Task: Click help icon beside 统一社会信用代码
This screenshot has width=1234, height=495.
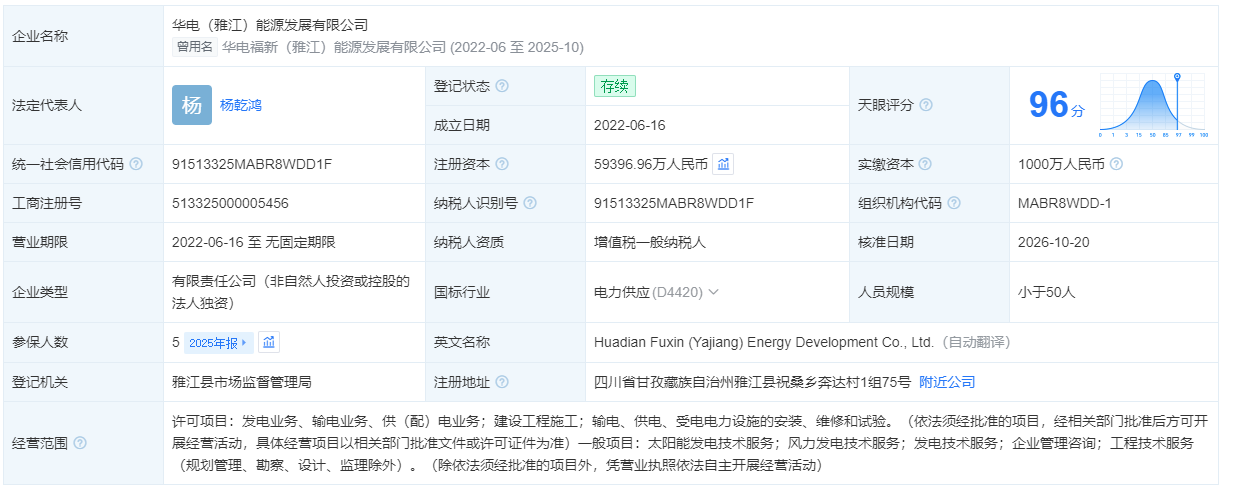Action: tap(136, 164)
